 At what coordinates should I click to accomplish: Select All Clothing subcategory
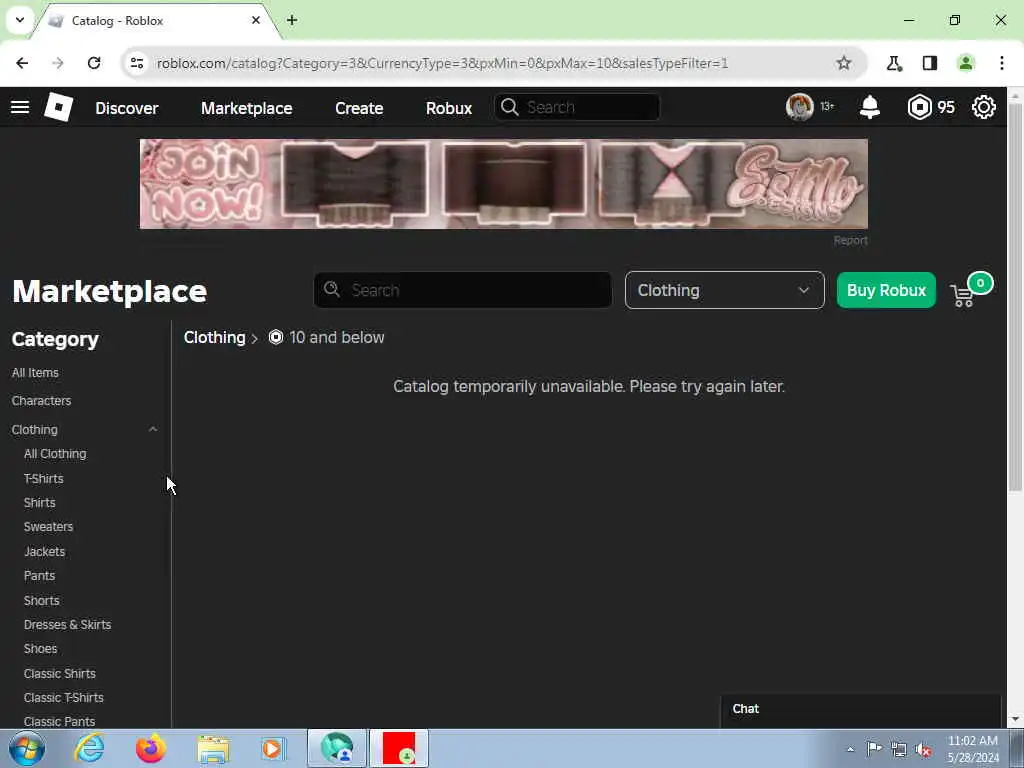[x=55, y=453]
